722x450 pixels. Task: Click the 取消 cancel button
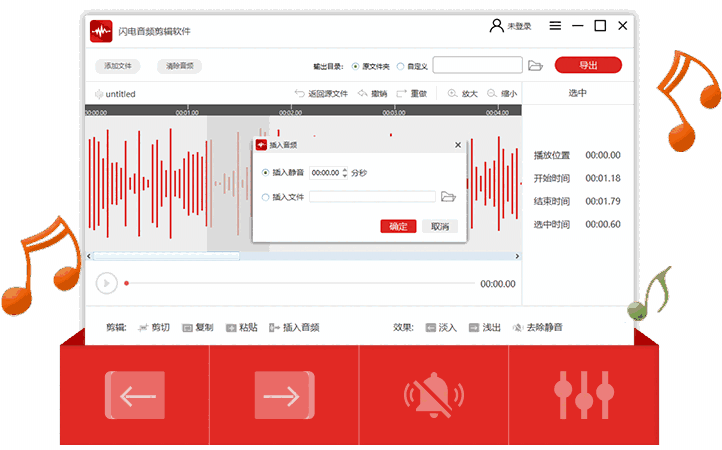click(440, 226)
